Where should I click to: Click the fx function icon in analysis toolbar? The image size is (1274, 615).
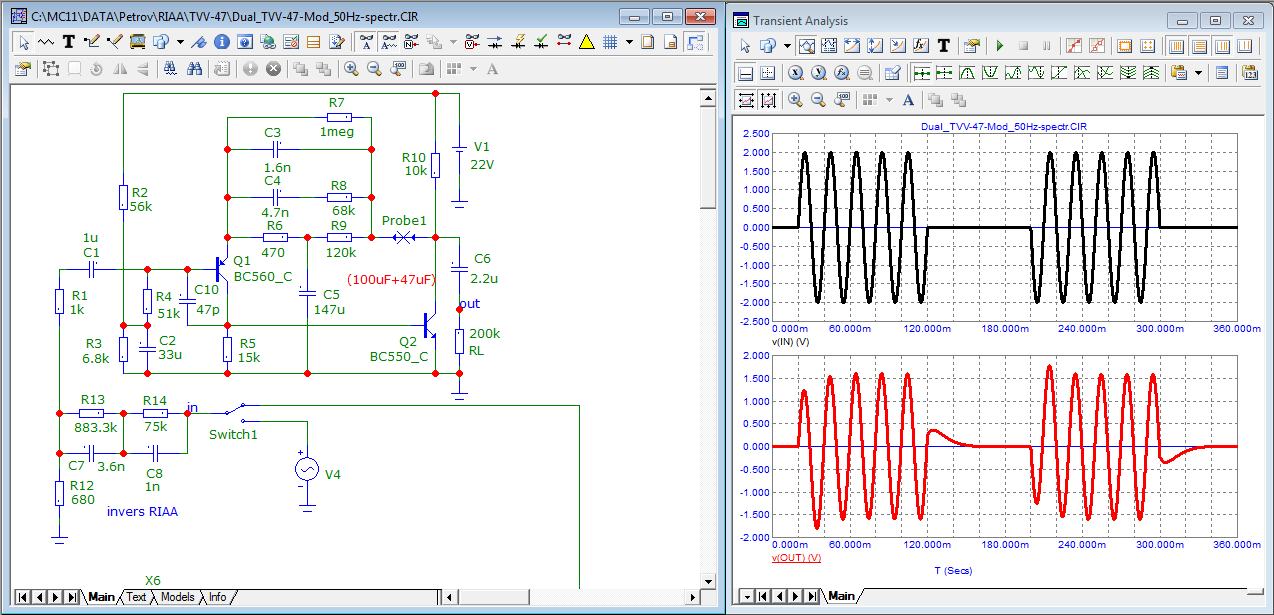click(x=921, y=46)
